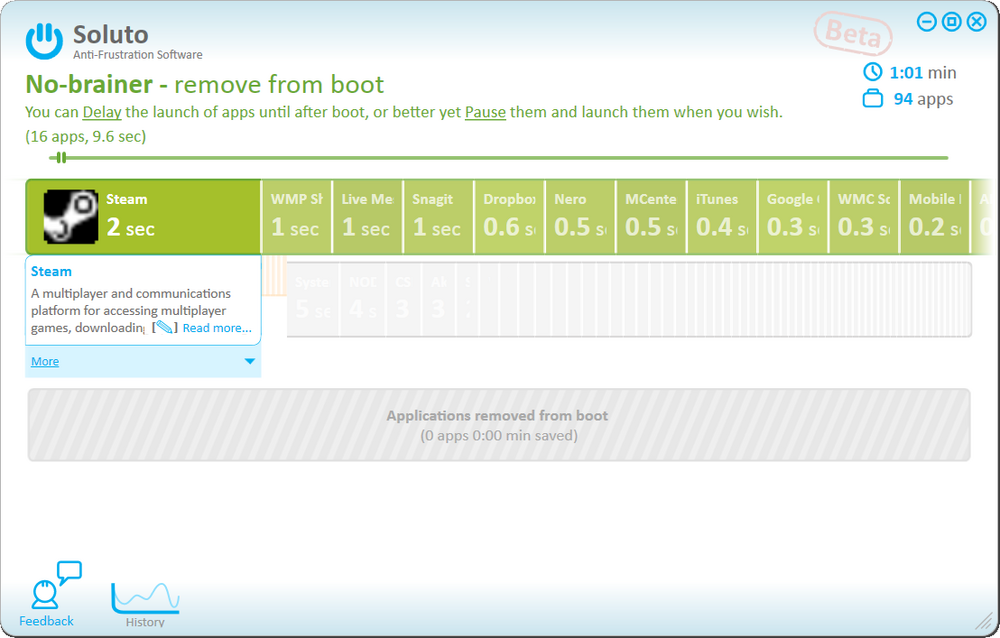This screenshot has height=638, width=1000.
Task: Click the 1:01 min boot time text
Action: (923, 73)
